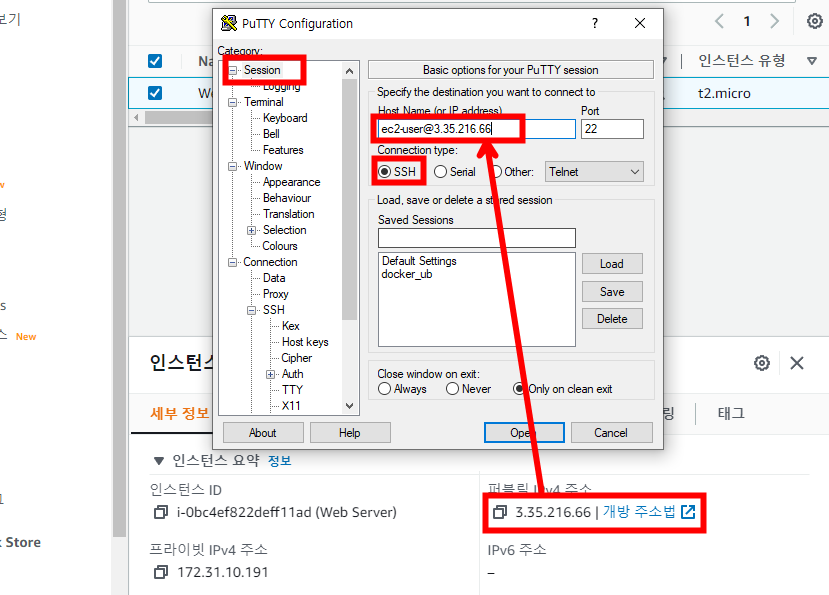829x595 pixels.
Task: Select Bell category in PuTTY tree
Action: (x=271, y=134)
